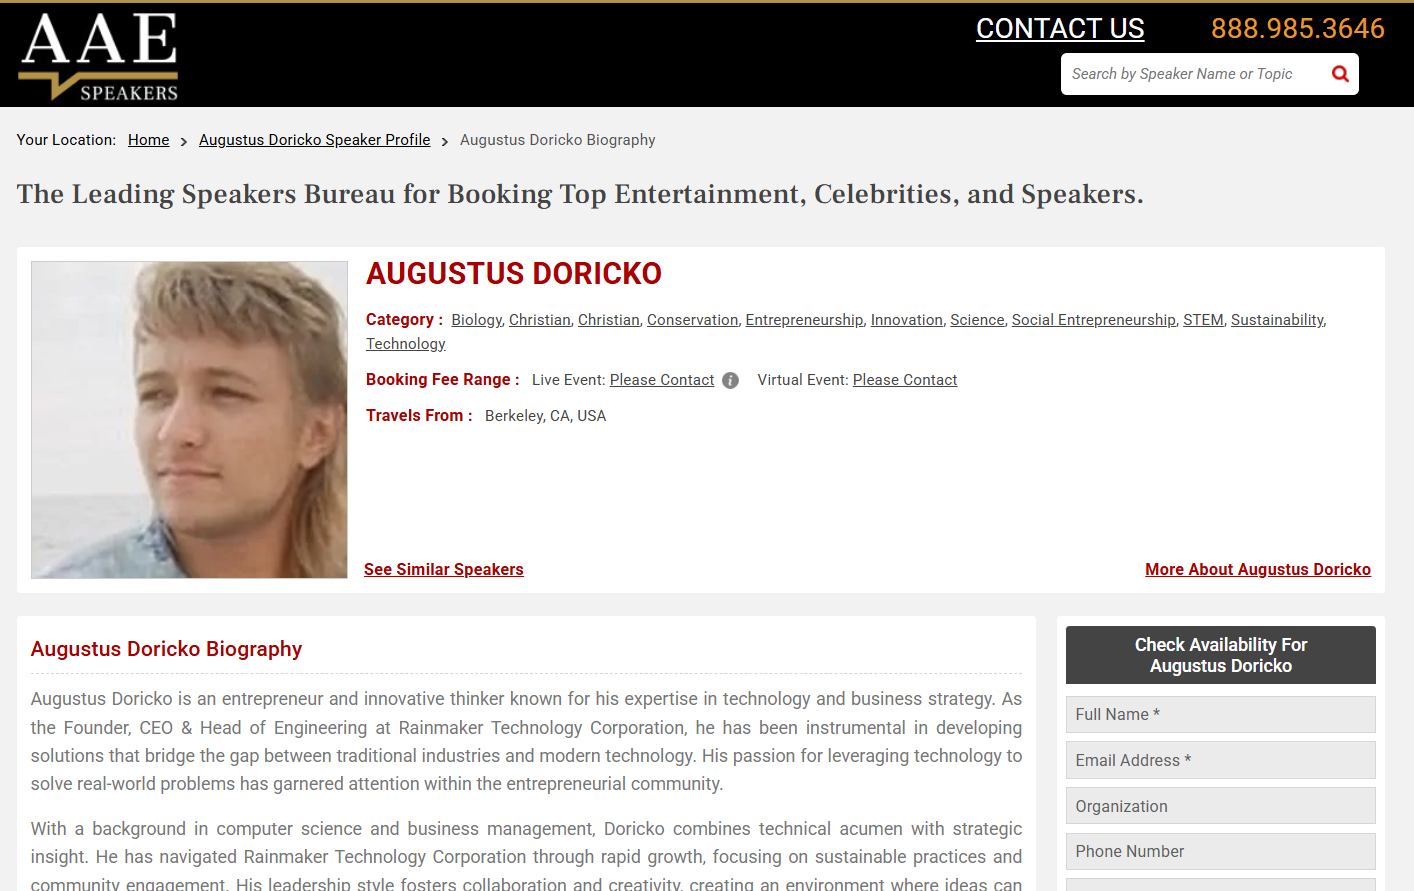The height and width of the screenshot is (891, 1414).
Task: Open More About Augustus Doricko link
Action: coord(1258,569)
